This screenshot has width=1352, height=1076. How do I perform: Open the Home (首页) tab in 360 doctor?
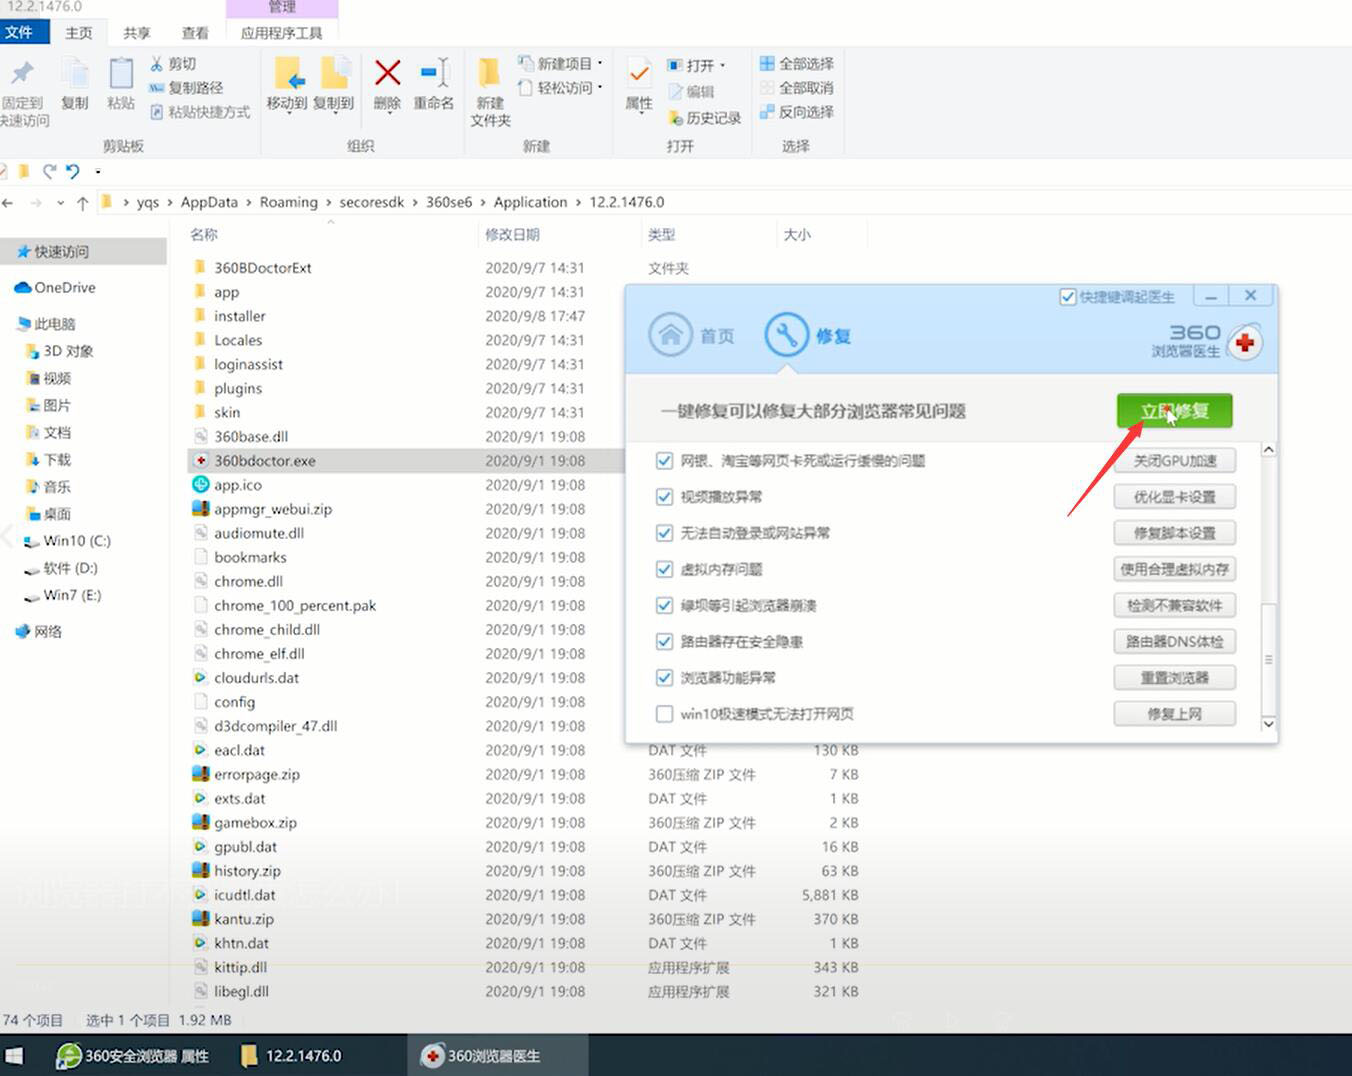(x=692, y=336)
